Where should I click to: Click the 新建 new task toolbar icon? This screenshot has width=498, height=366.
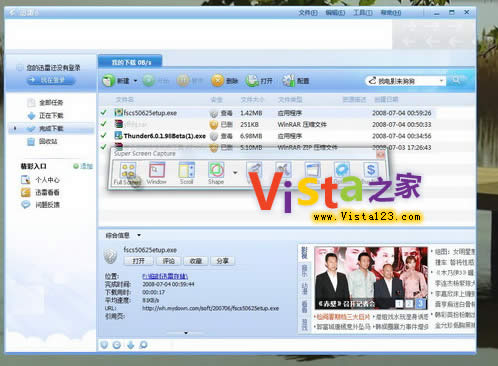point(109,81)
